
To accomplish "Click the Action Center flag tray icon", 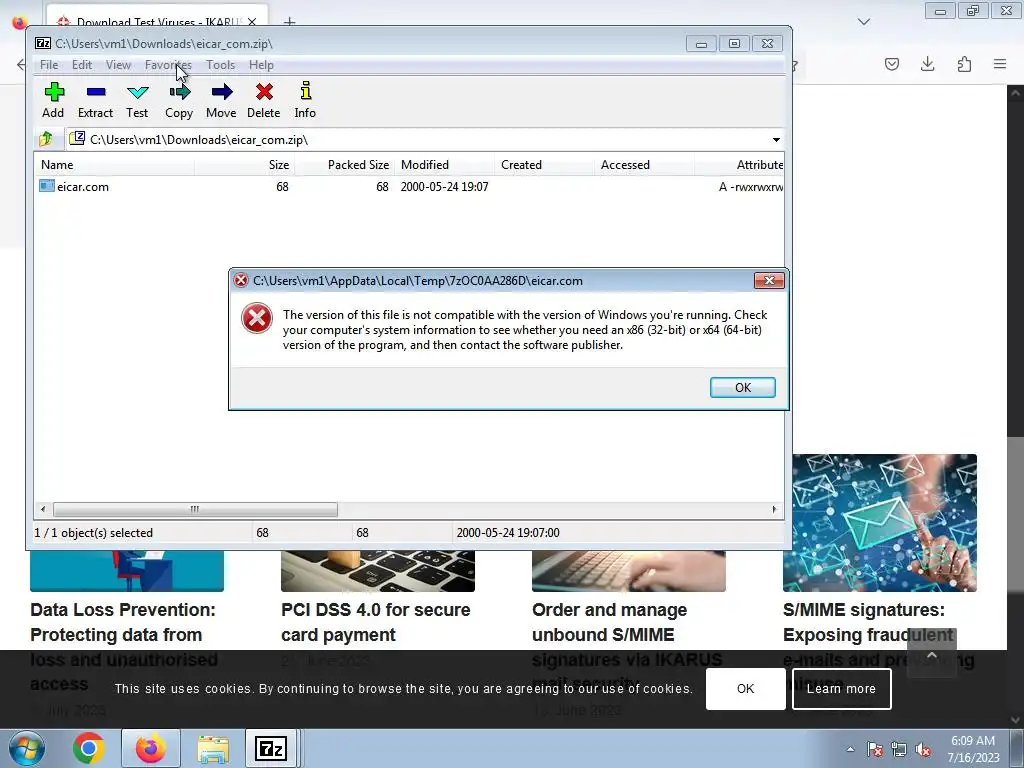I will click(x=874, y=749).
